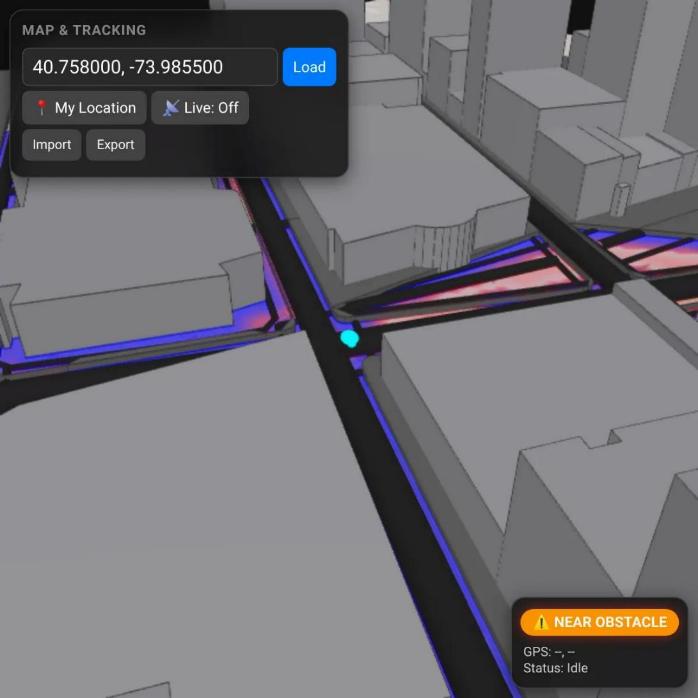This screenshot has width=698, height=698.
Task: Select the cyan position marker on the map
Action: 349,339
